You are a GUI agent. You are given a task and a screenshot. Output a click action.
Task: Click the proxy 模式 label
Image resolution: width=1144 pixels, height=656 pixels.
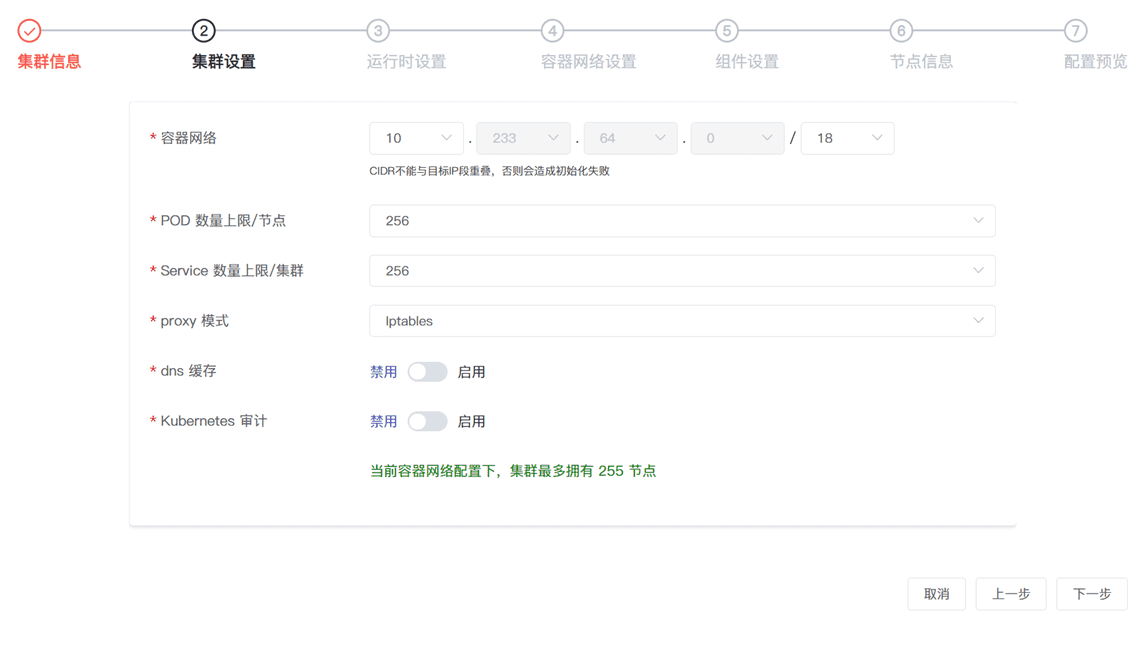(x=194, y=321)
